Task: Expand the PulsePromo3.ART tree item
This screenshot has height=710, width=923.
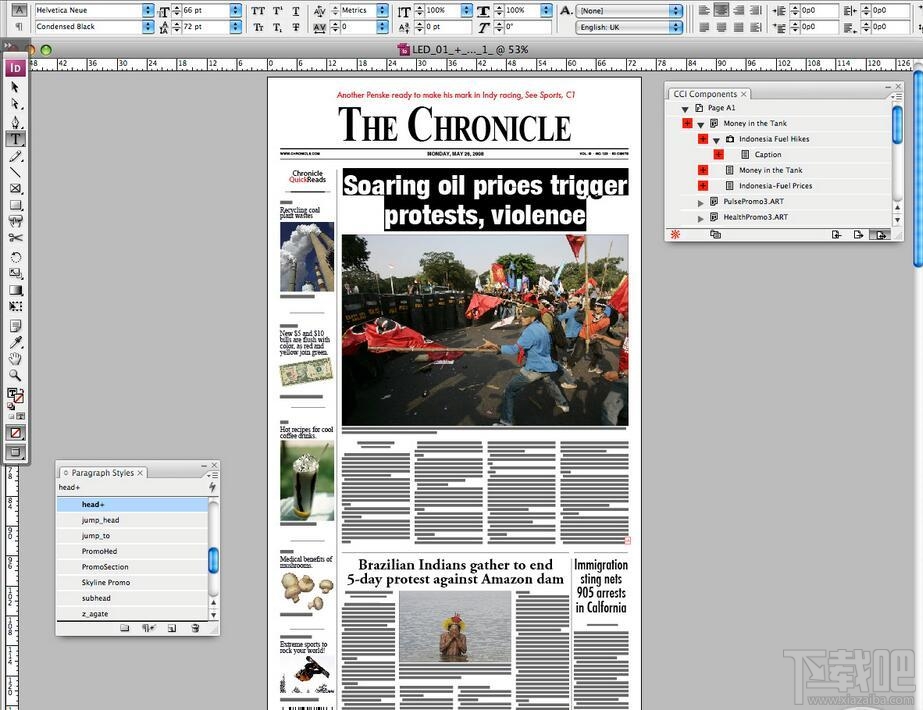Action: (701, 201)
